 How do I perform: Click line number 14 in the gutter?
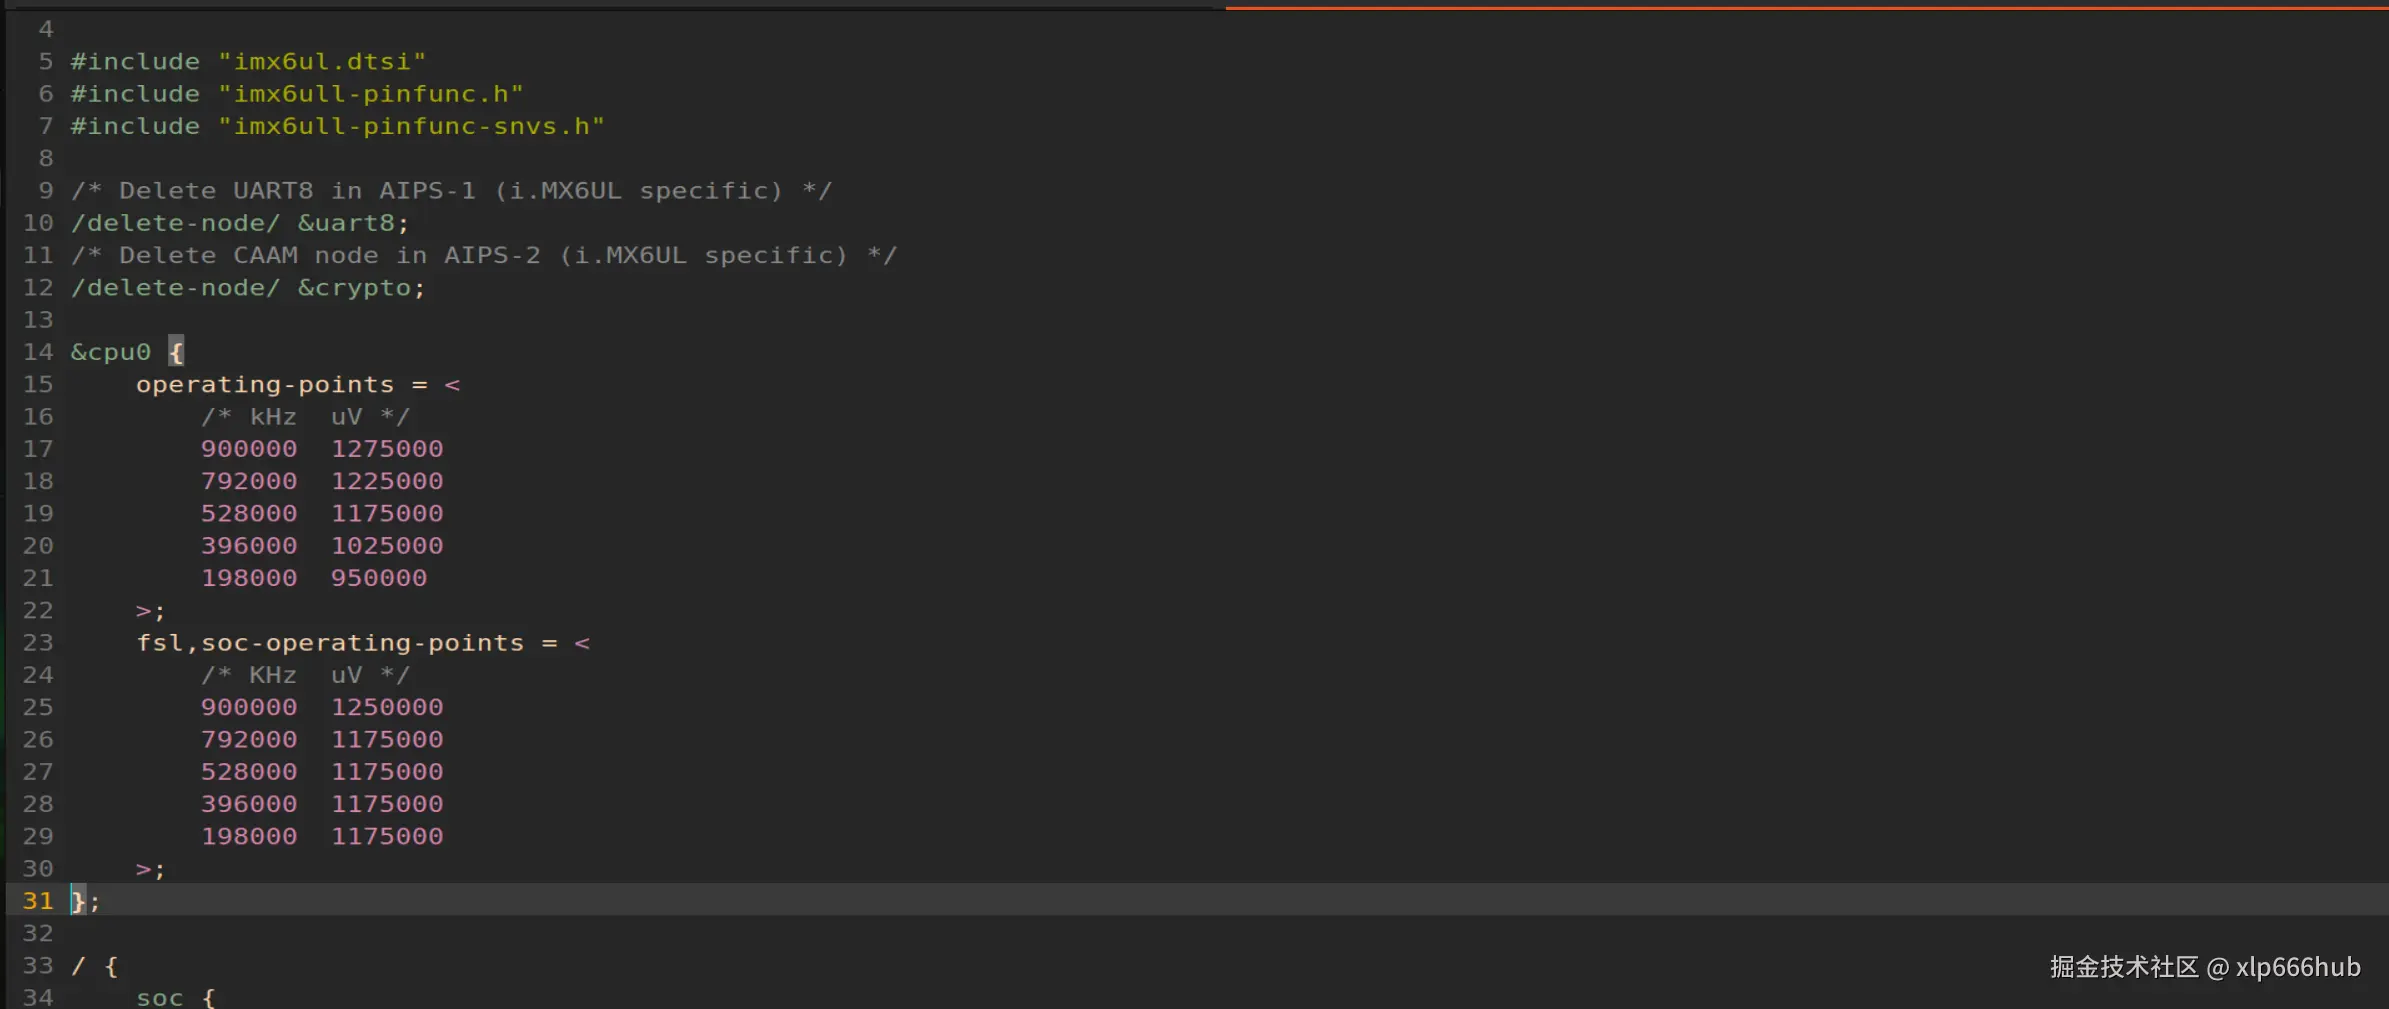[x=38, y=352]
